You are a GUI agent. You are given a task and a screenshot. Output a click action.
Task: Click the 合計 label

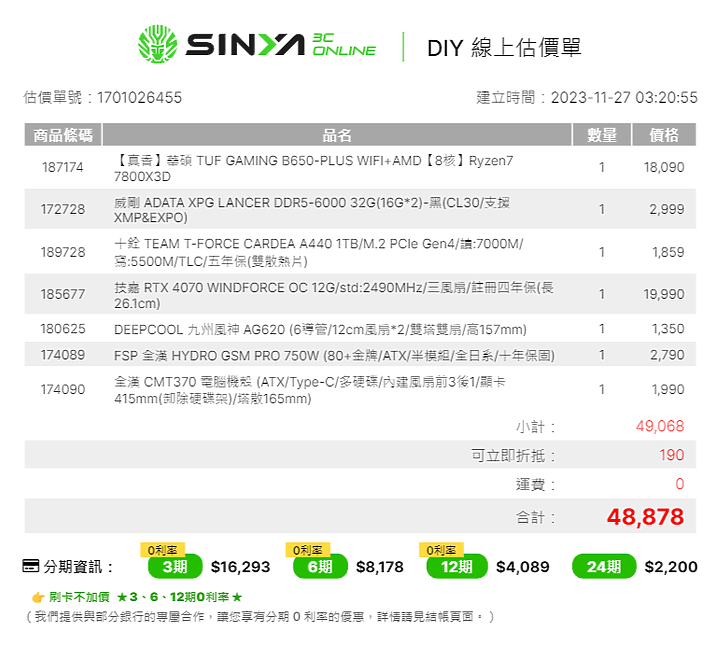click(535, 518)
